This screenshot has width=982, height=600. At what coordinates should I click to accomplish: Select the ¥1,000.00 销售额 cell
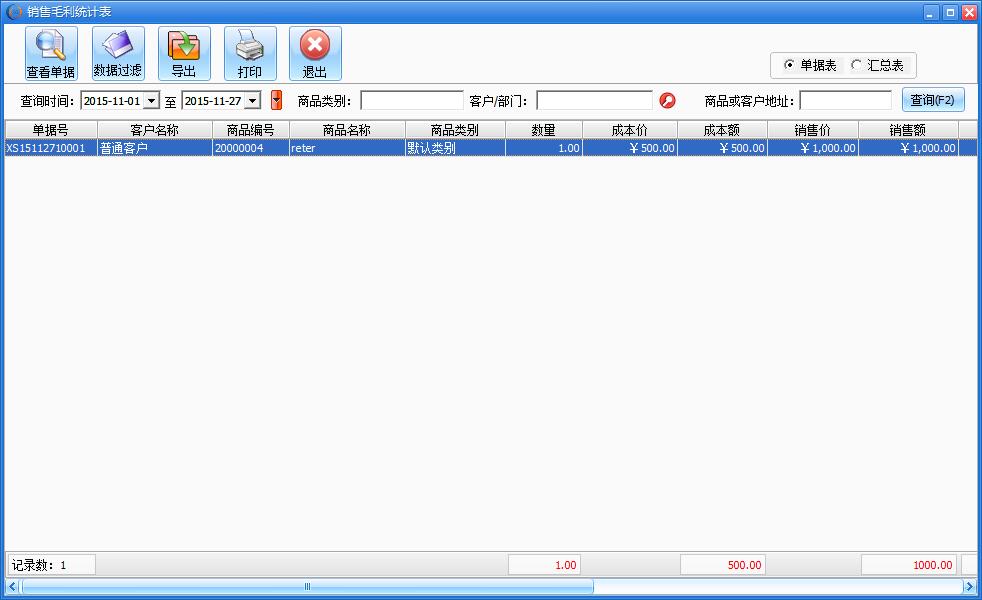(908, 148)
